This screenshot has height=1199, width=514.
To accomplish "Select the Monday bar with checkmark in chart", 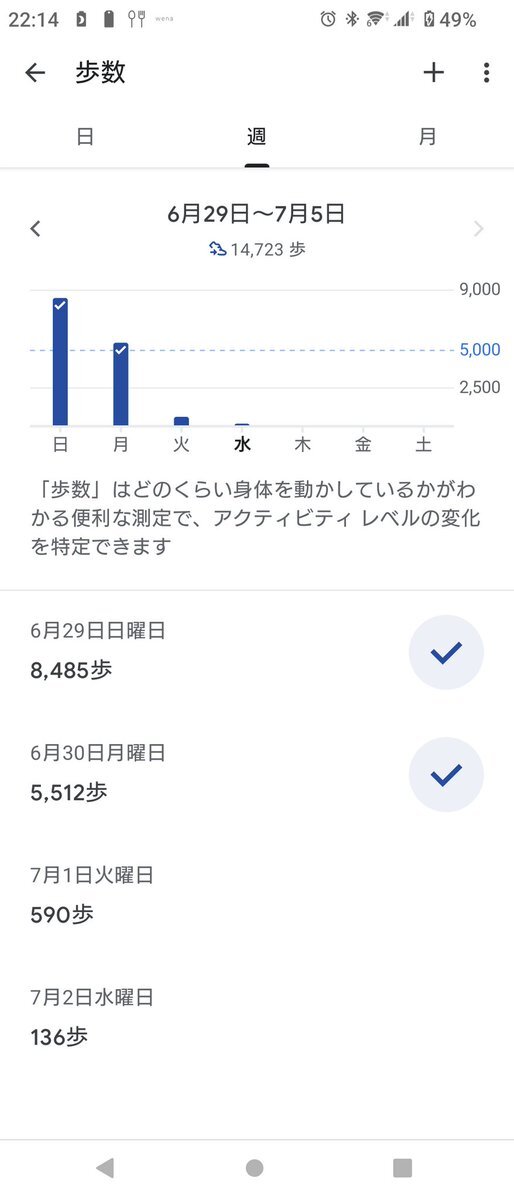I will (120, 384).
